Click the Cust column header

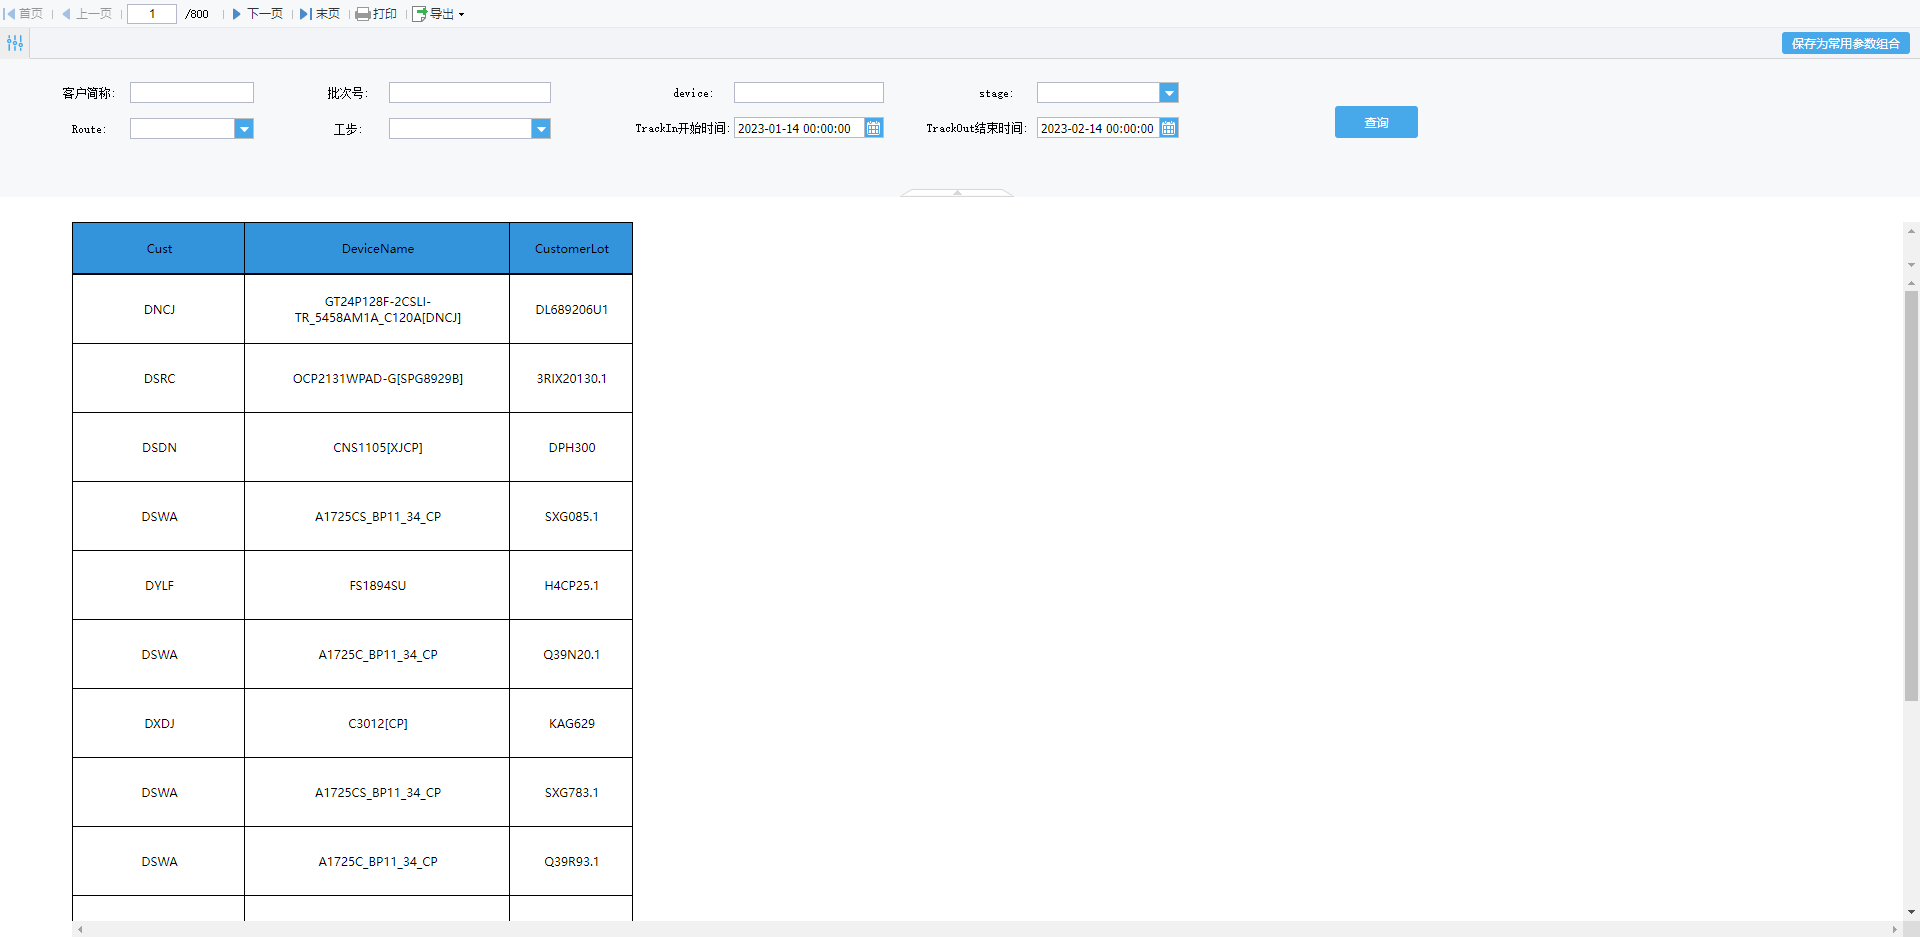(x=159, y=249)
